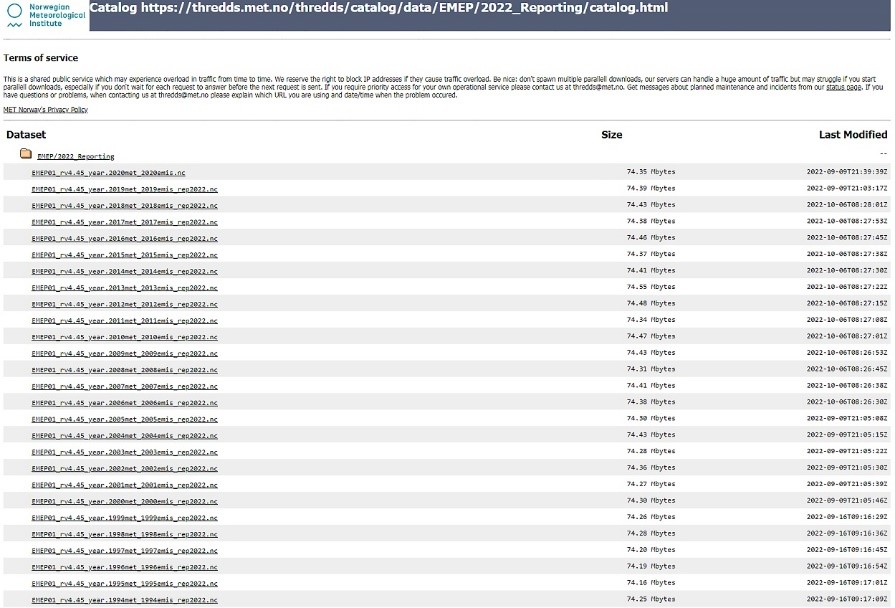Click the Norwegian Meteorological Institute logo
Image resolution: width=895 pixels, height=608 pixels.
point(42,15)
